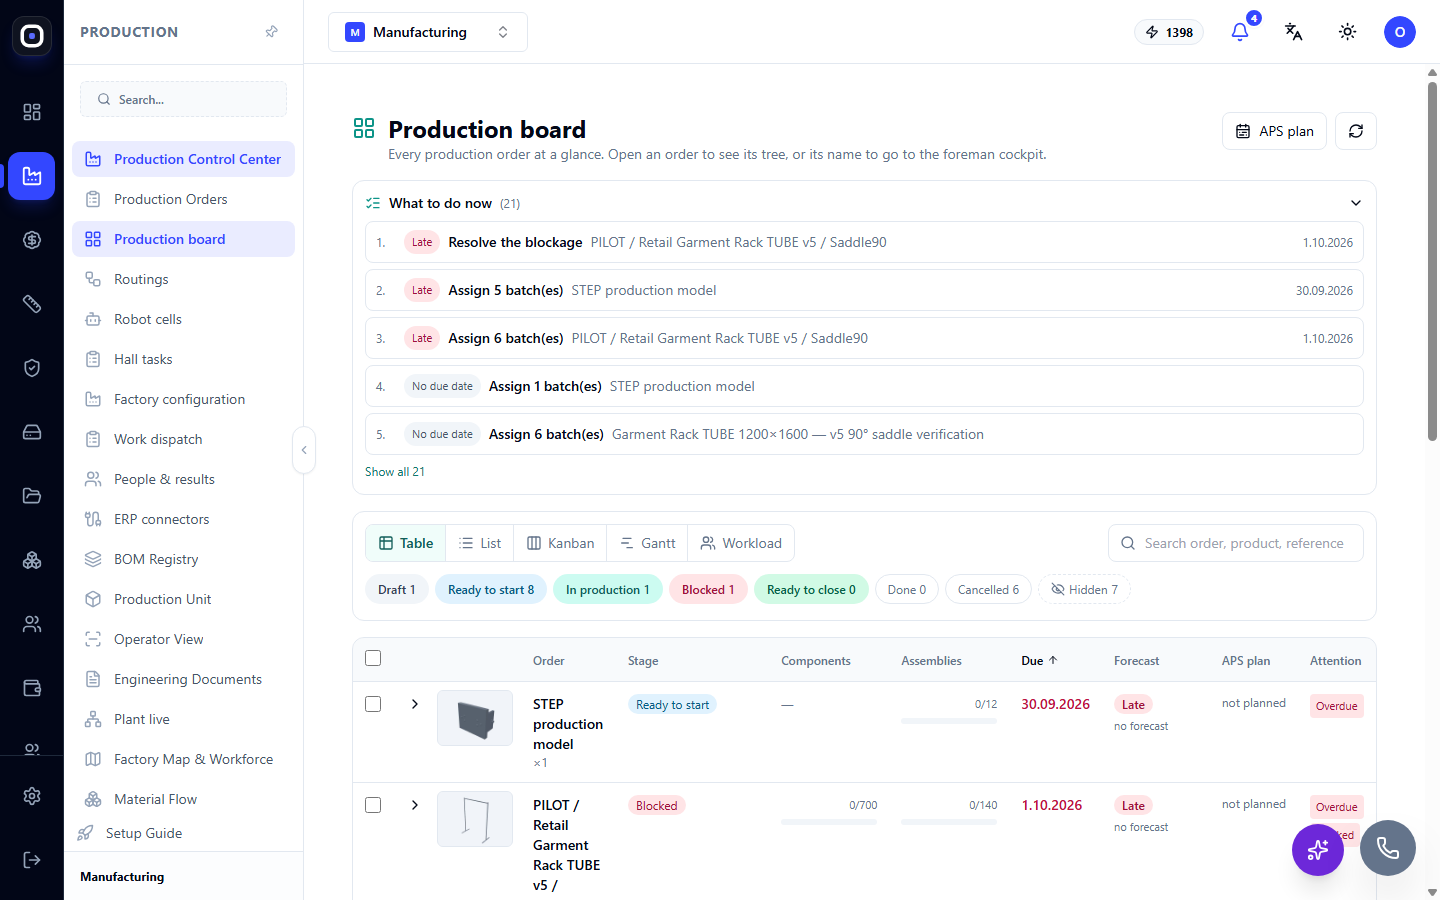Toggle the Hidden 7 filter chip
Image resolution: width=1440 pixels, height=900 pixels.
1084,590
